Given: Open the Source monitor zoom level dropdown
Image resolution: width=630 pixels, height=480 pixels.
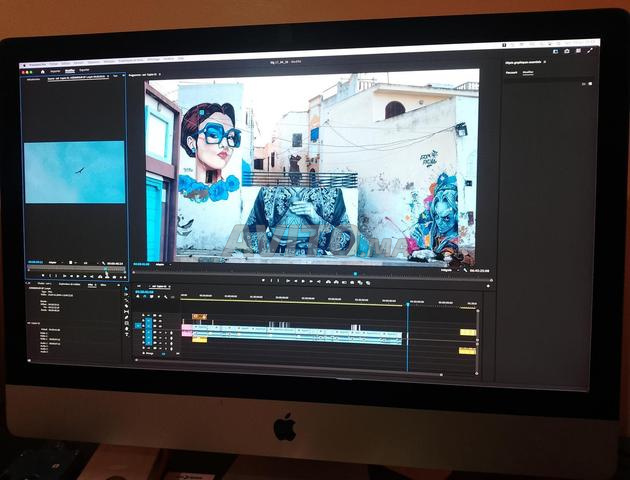Looking at the screenshot, I should point(54,262).
